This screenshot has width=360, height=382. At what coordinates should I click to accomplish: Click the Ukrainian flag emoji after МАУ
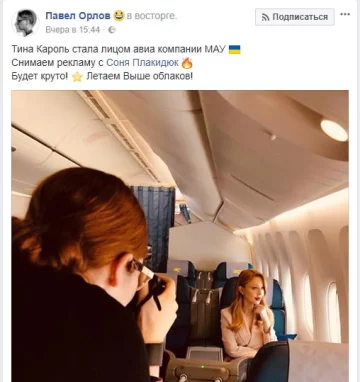234,50
